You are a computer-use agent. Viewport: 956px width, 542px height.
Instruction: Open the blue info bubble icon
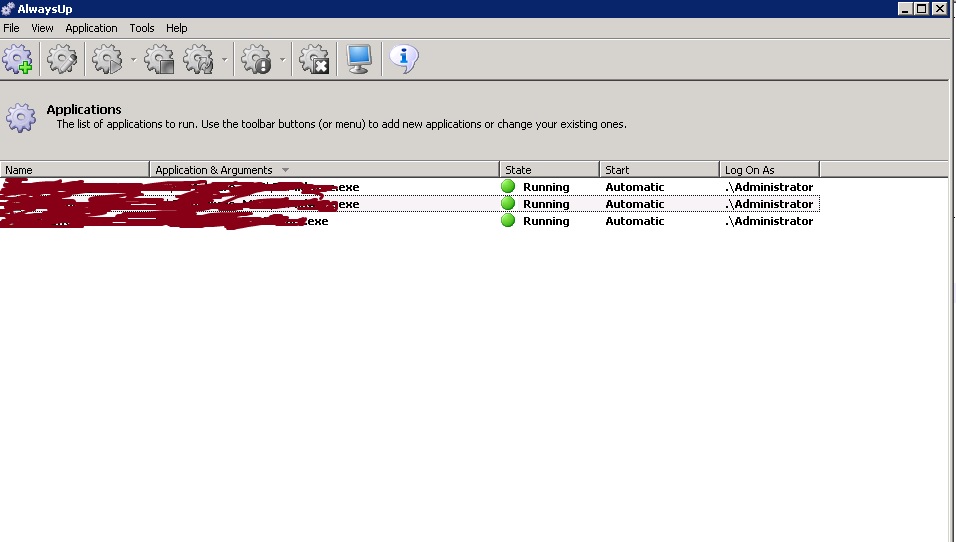click(403, 60)
